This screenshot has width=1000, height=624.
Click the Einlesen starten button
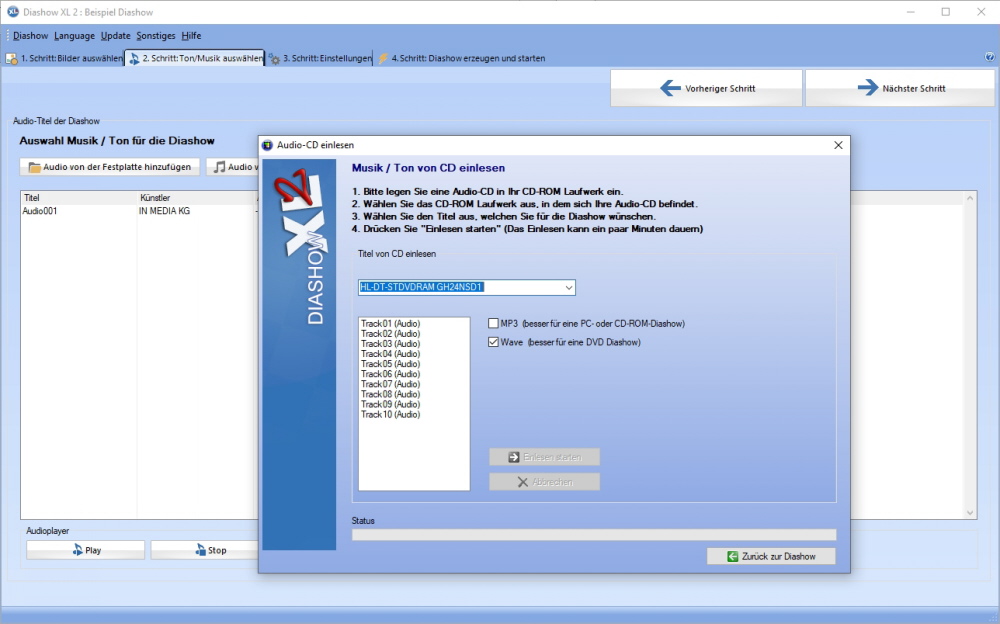click(544, 457)
